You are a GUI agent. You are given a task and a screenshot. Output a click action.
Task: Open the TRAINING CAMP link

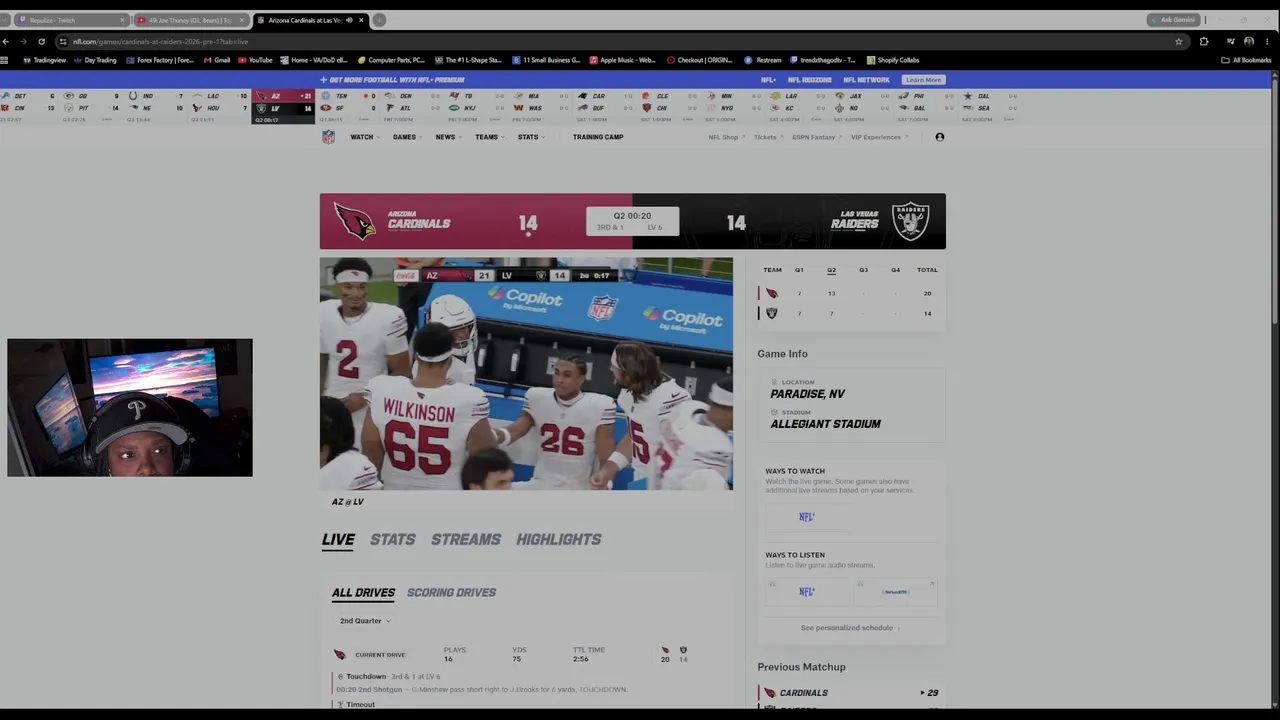(x=598, y=137)
